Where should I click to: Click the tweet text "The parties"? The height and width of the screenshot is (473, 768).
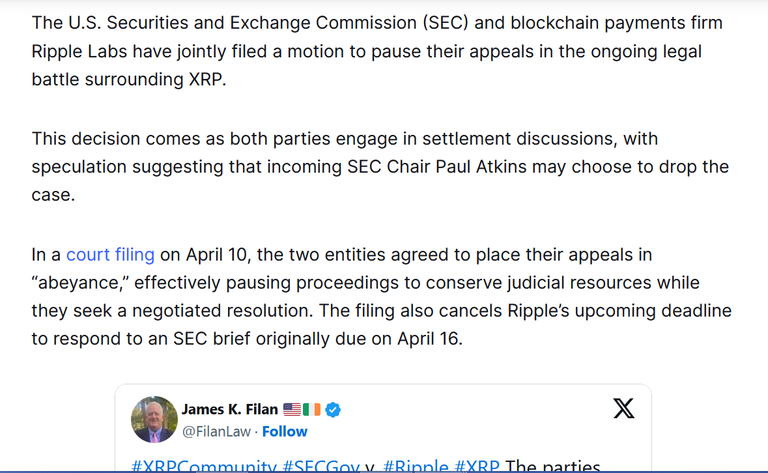tap(552, 466)
